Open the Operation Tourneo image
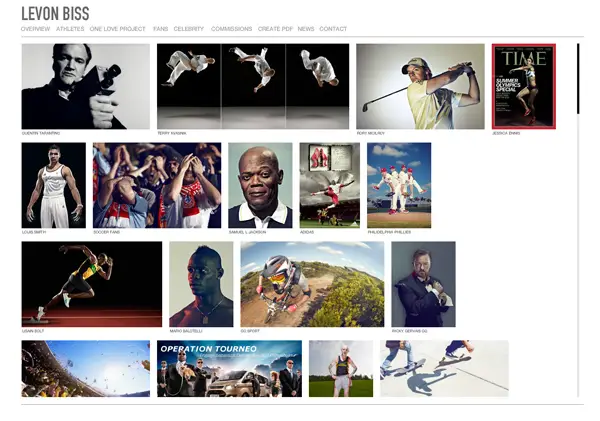This screenshot has height=421, width=600. [x=229, y=368]
